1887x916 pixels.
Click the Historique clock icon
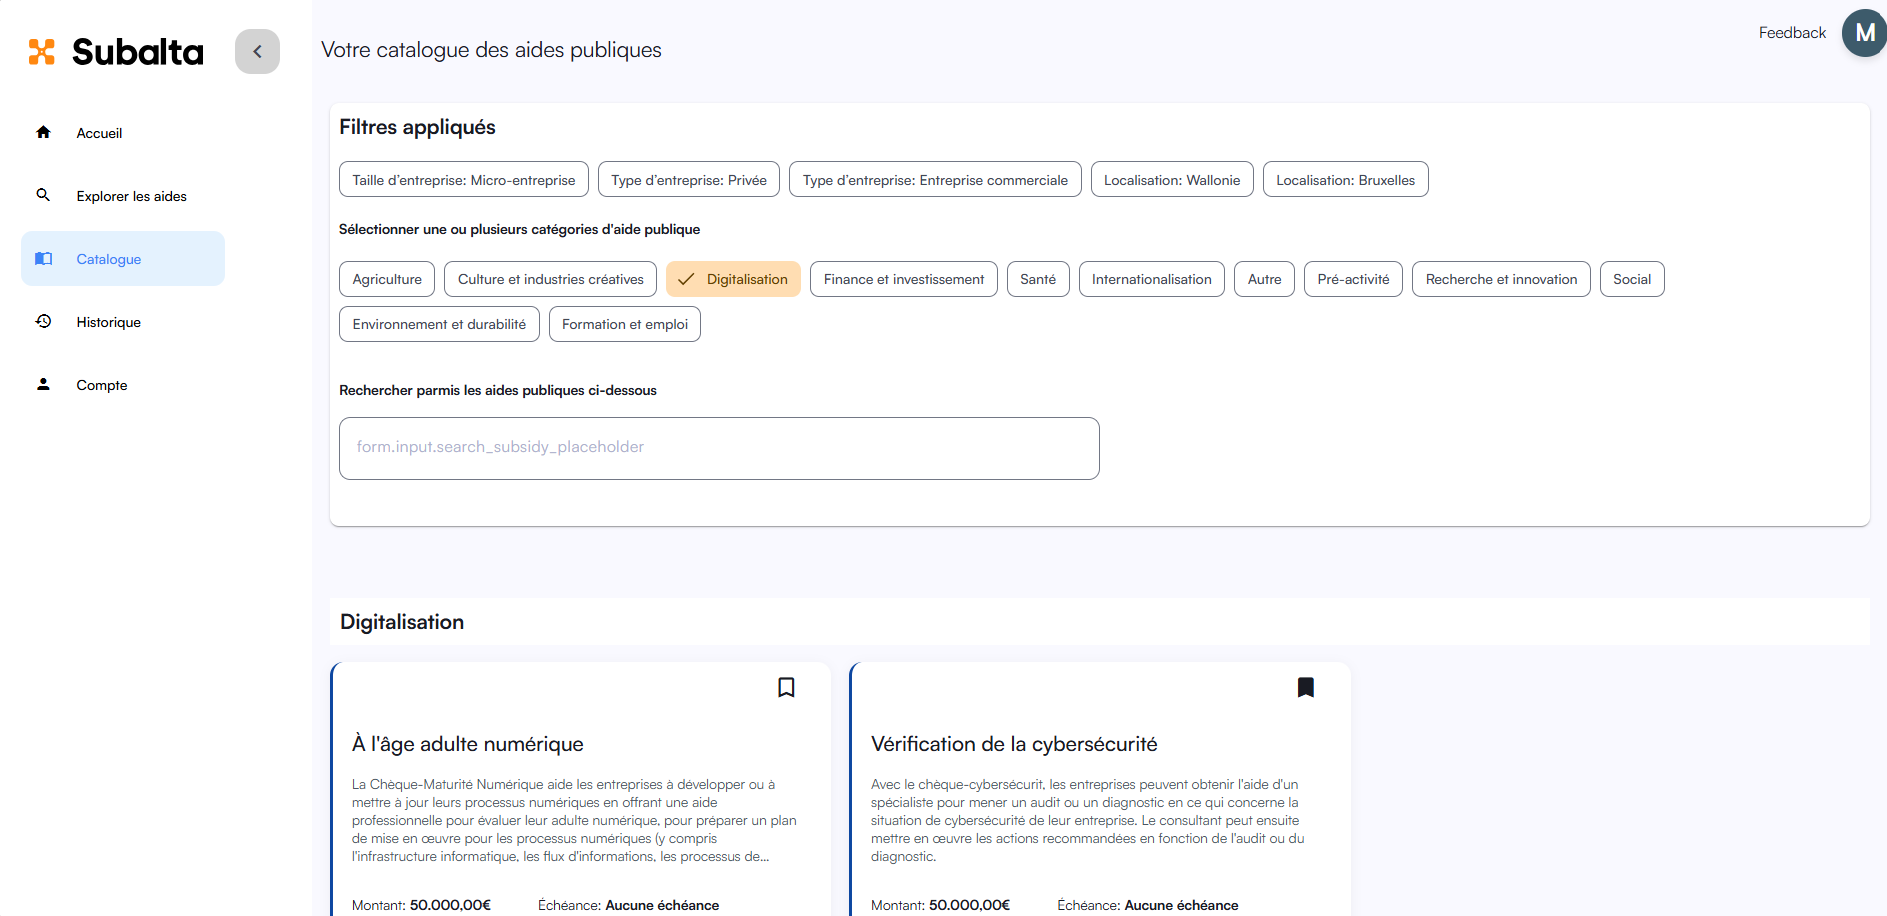pyautogui.click(x=43, y=321)
